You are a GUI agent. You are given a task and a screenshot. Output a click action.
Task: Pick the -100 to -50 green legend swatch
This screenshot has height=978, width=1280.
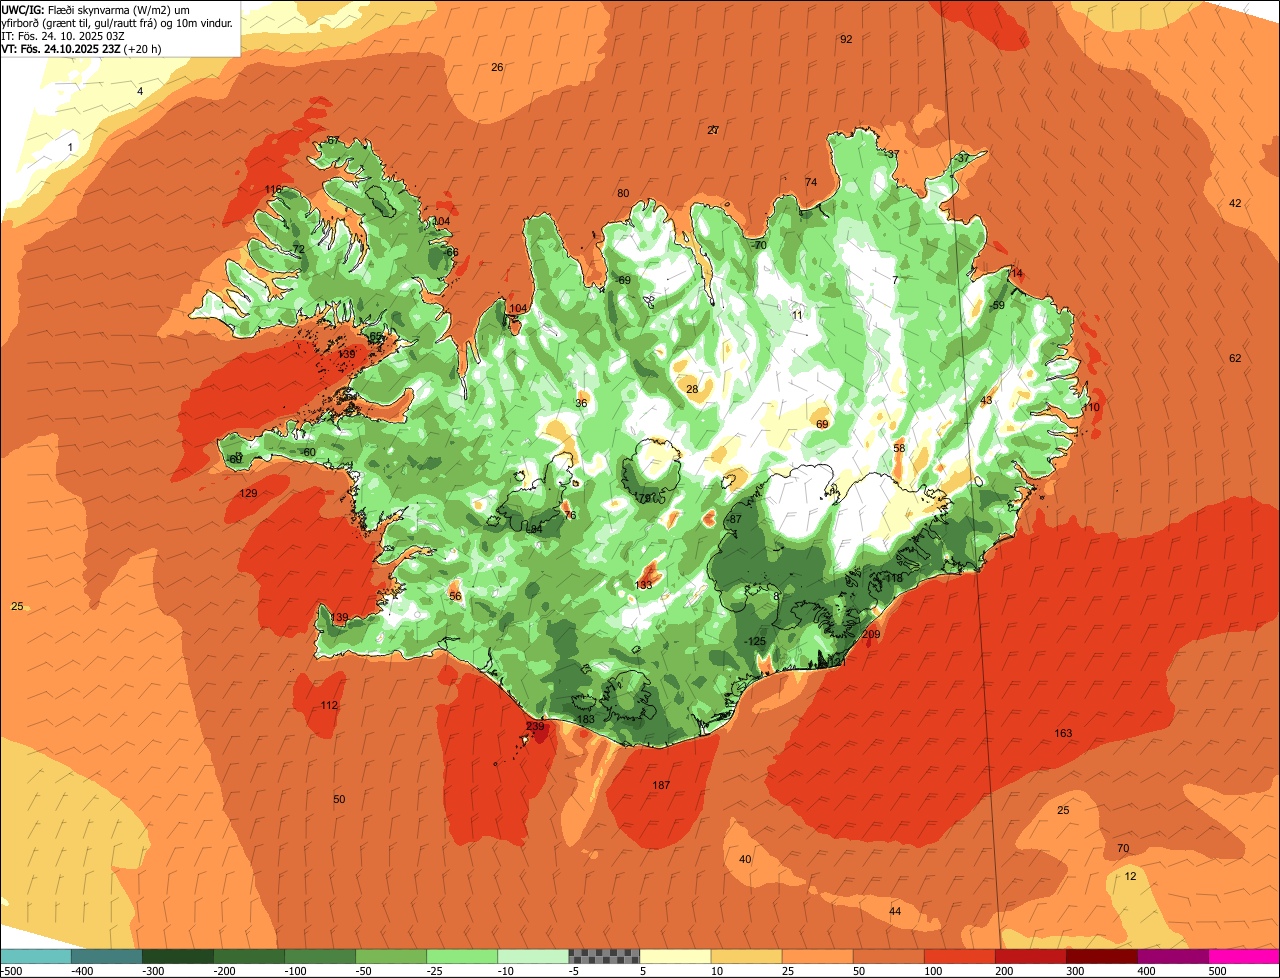pos(320,956)
